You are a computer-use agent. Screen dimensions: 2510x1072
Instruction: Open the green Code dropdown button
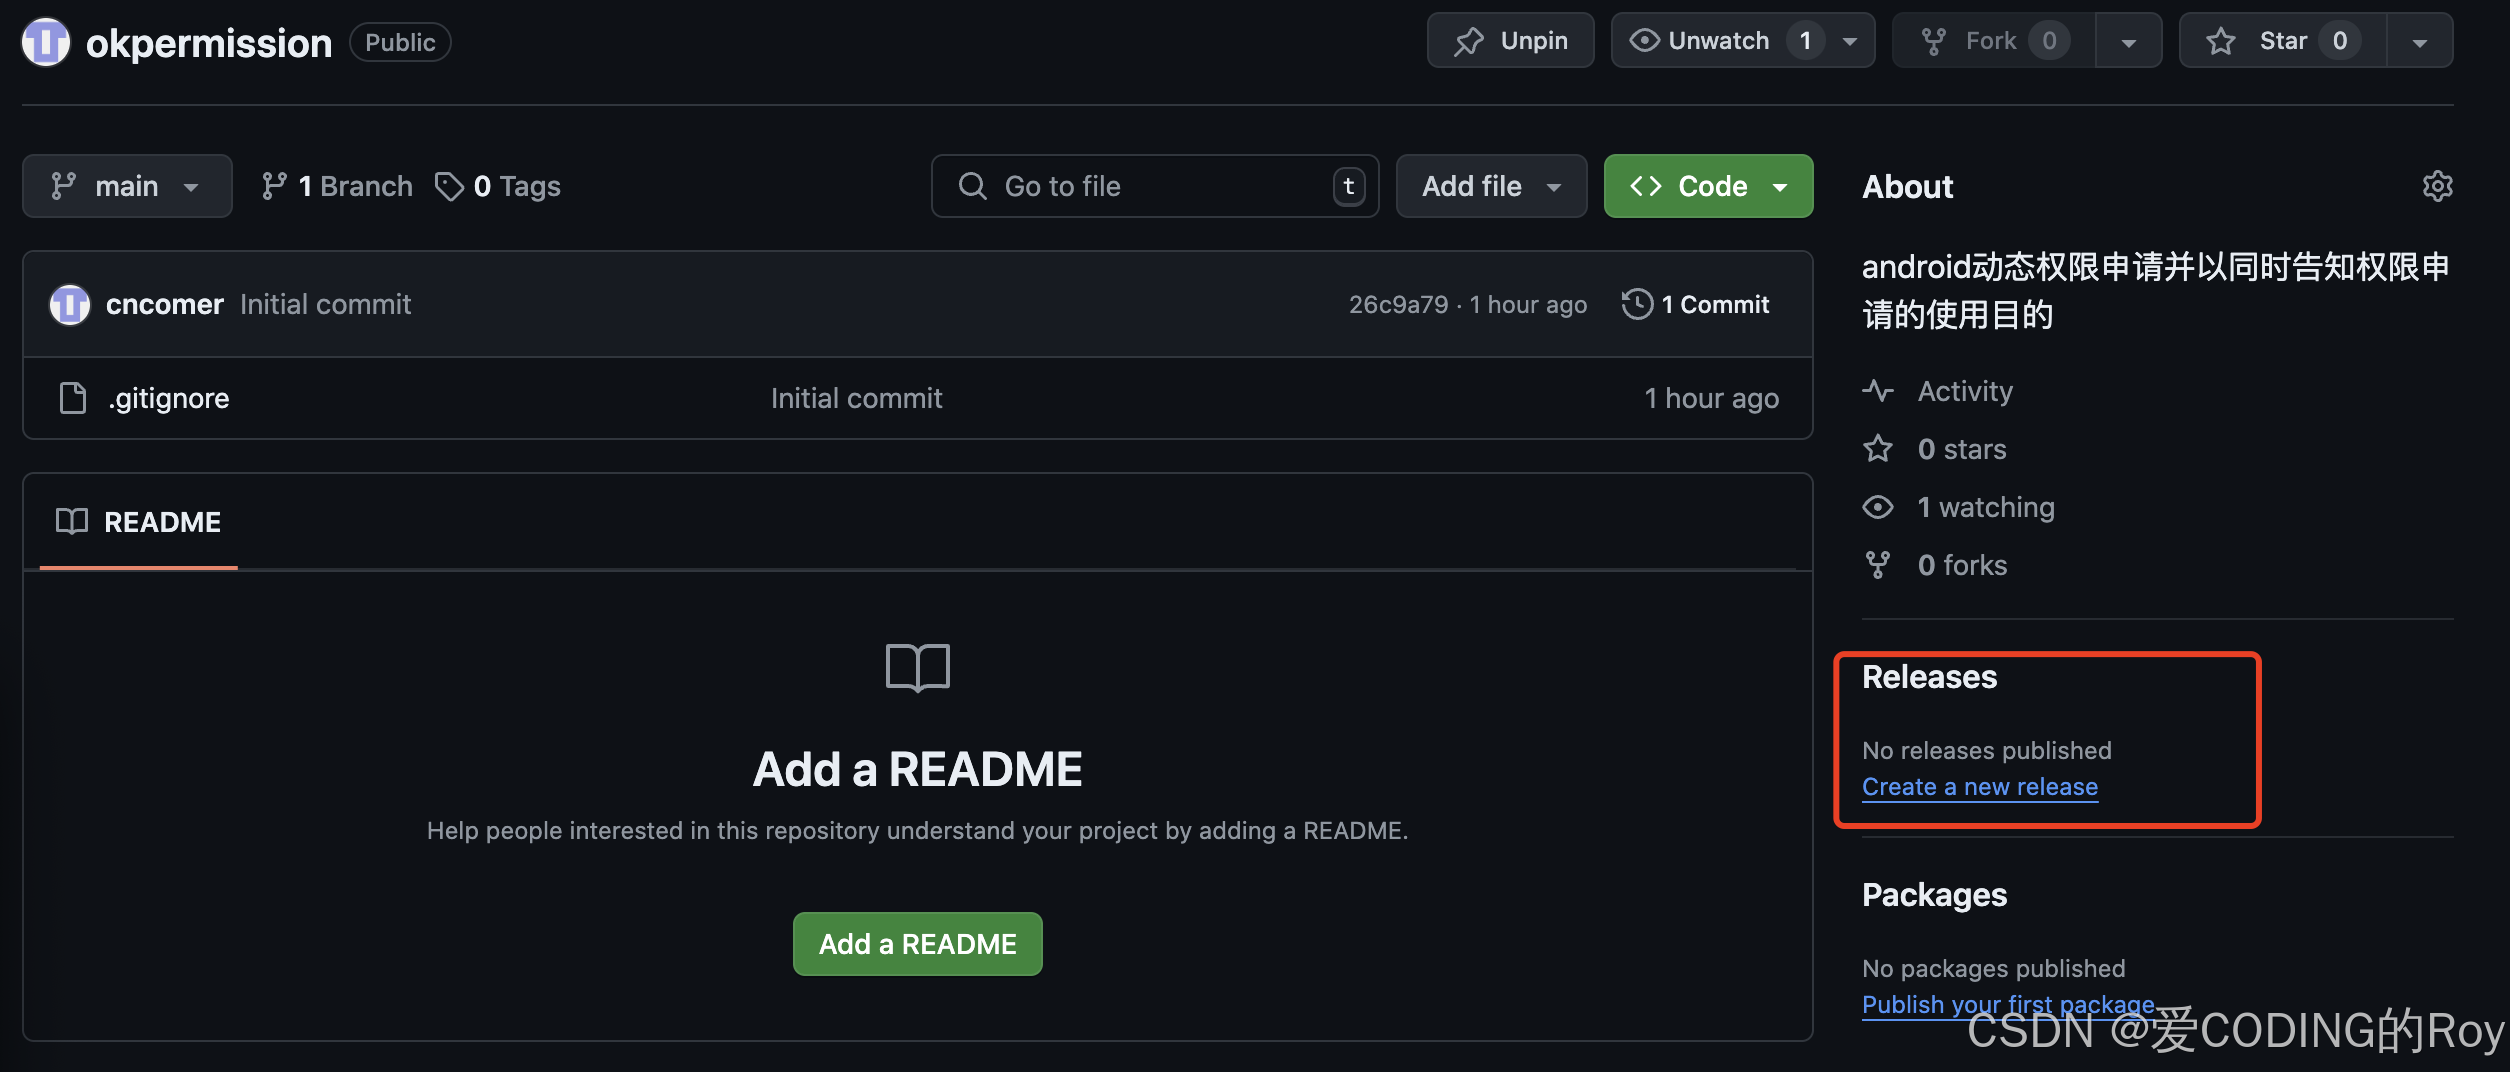tap(1708, 186)
